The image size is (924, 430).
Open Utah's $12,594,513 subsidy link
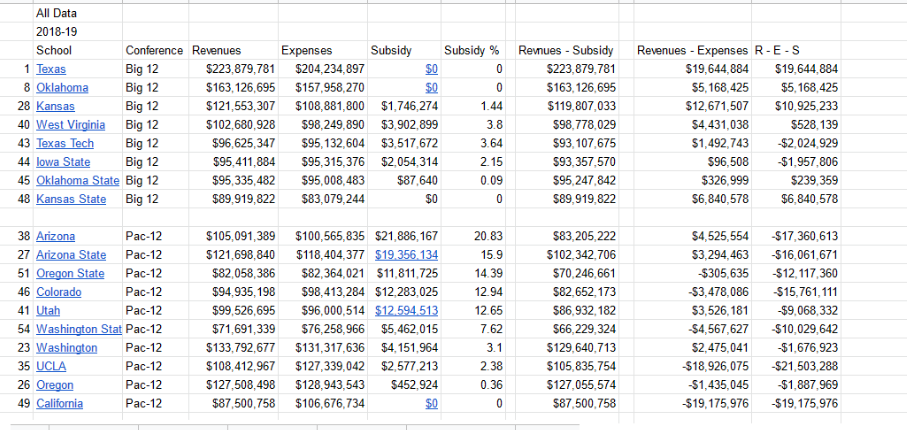point(406,311)
